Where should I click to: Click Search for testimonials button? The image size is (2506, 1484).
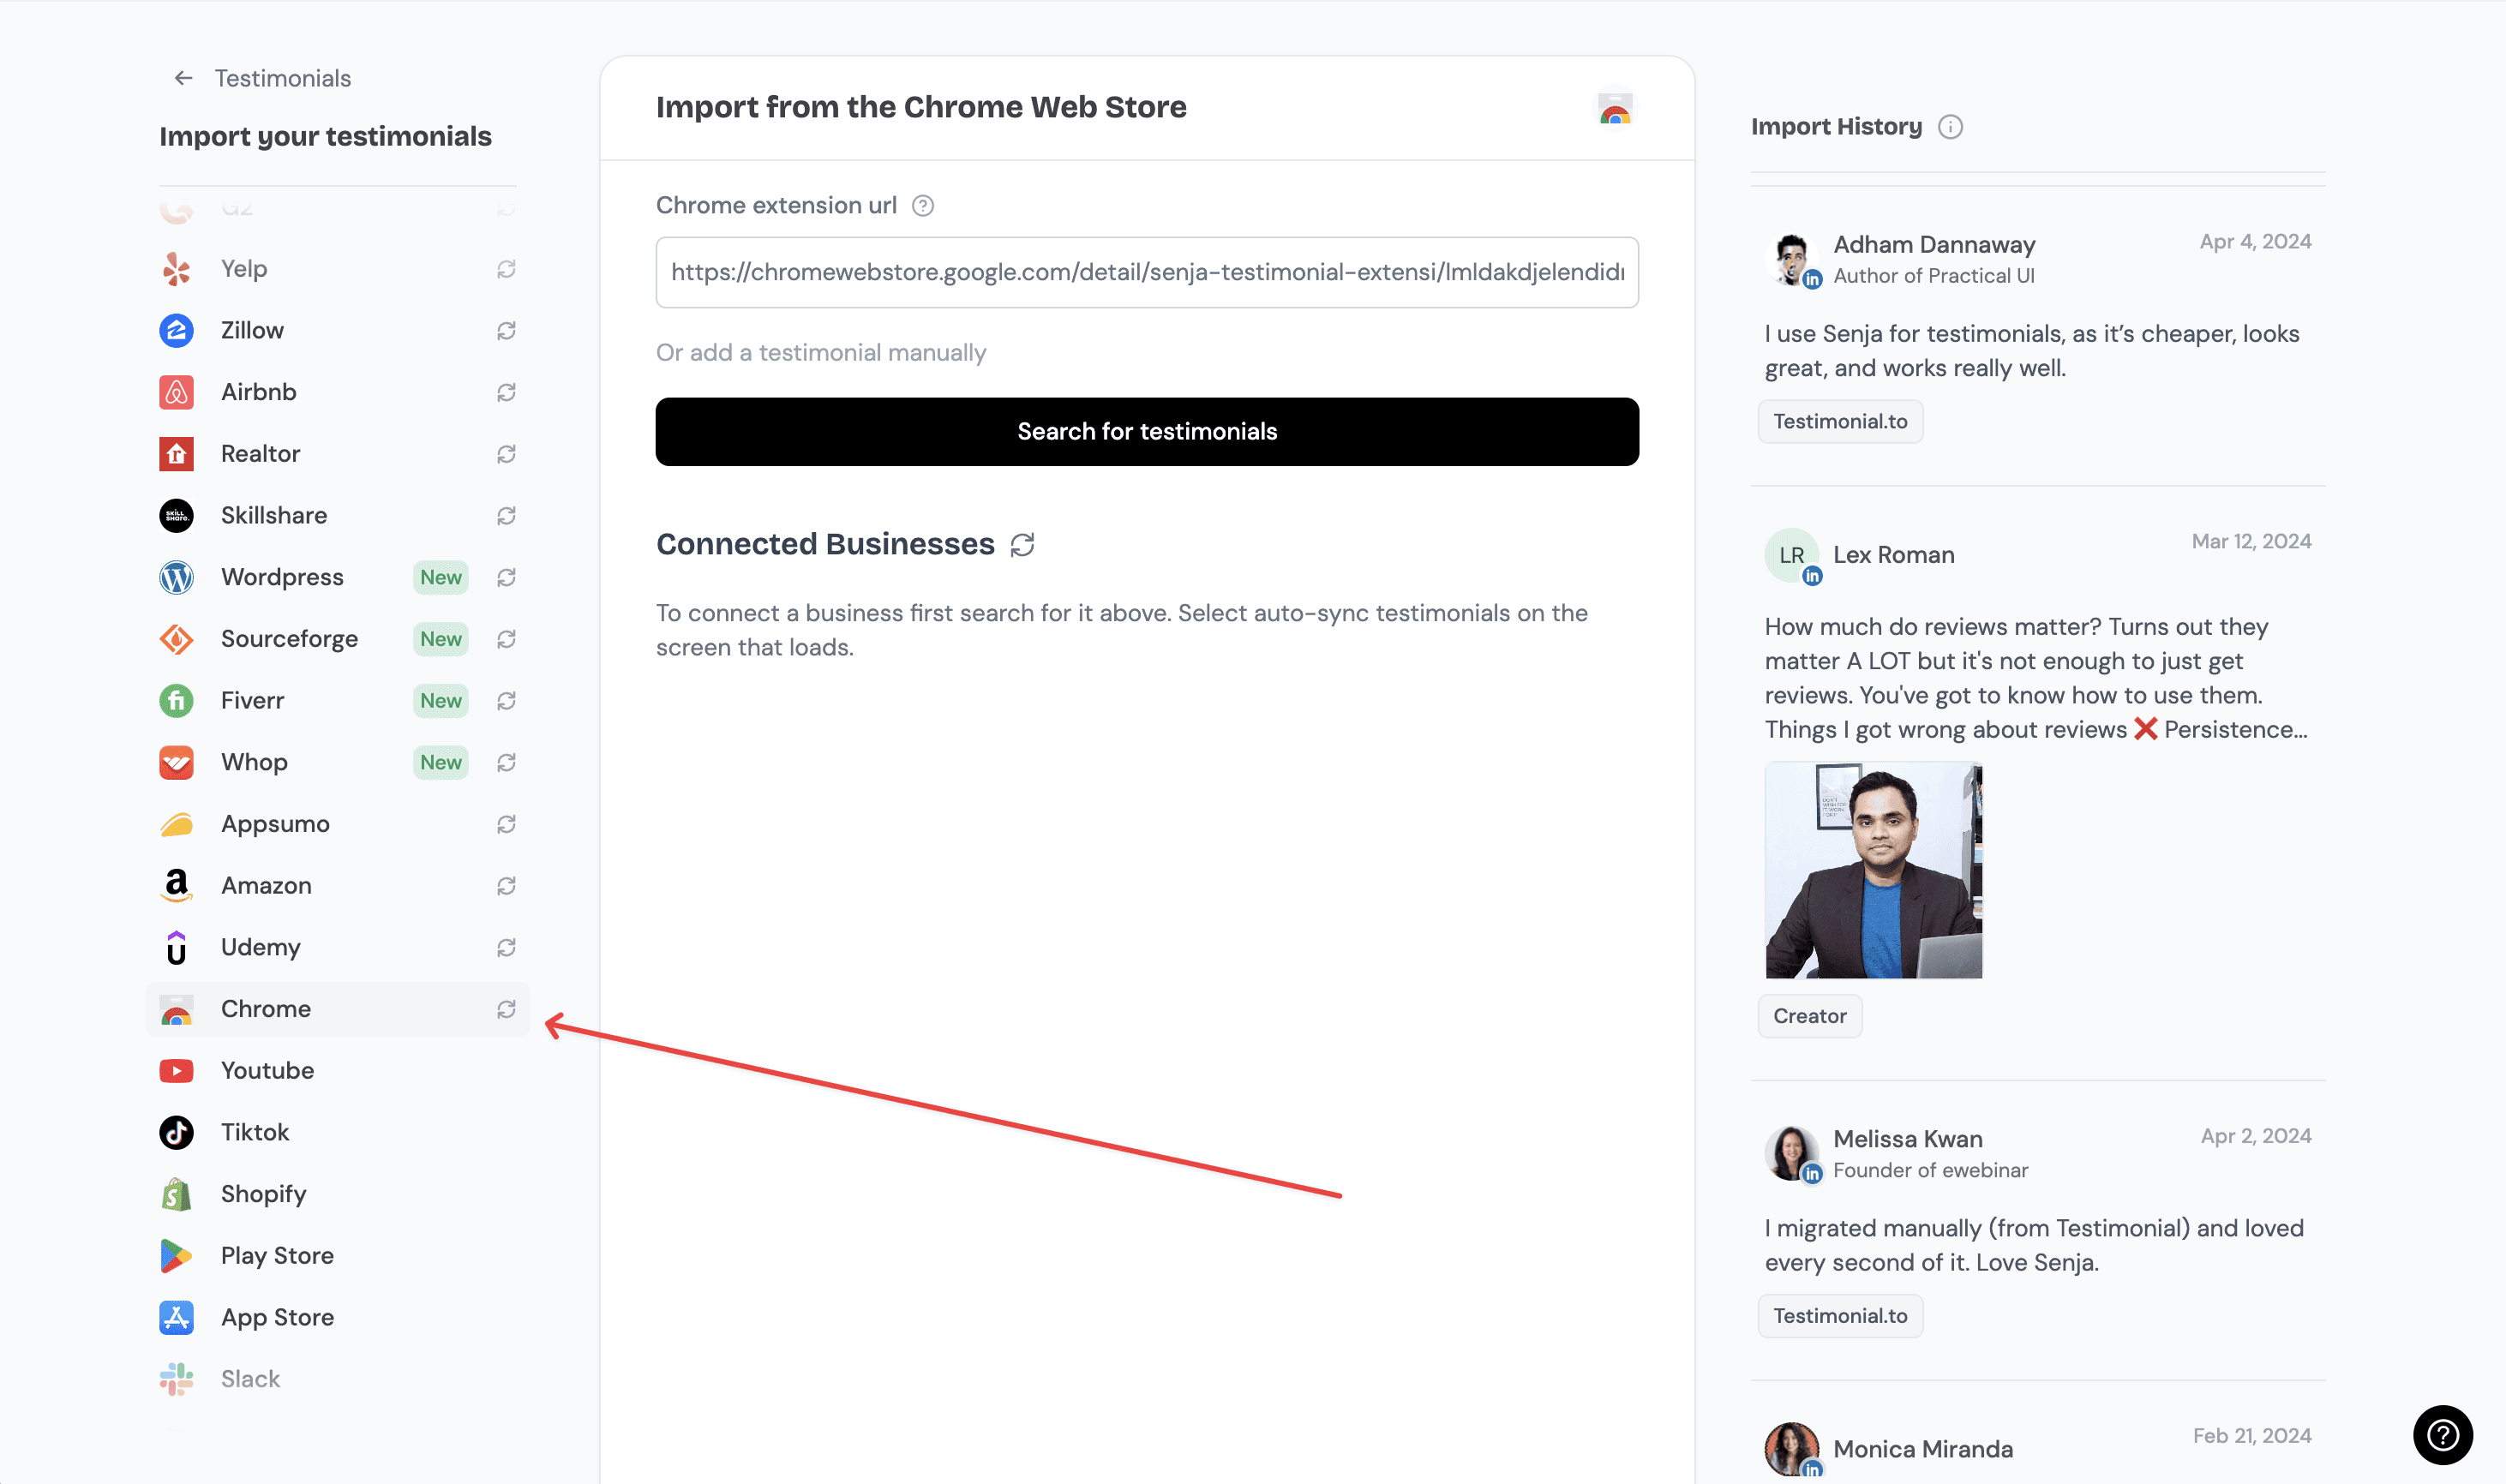pos(1147,431)
